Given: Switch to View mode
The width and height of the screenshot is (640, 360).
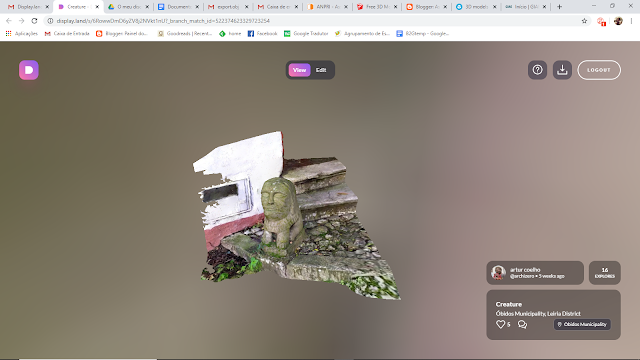Looking at the screenshot, I should click(299, 70).
